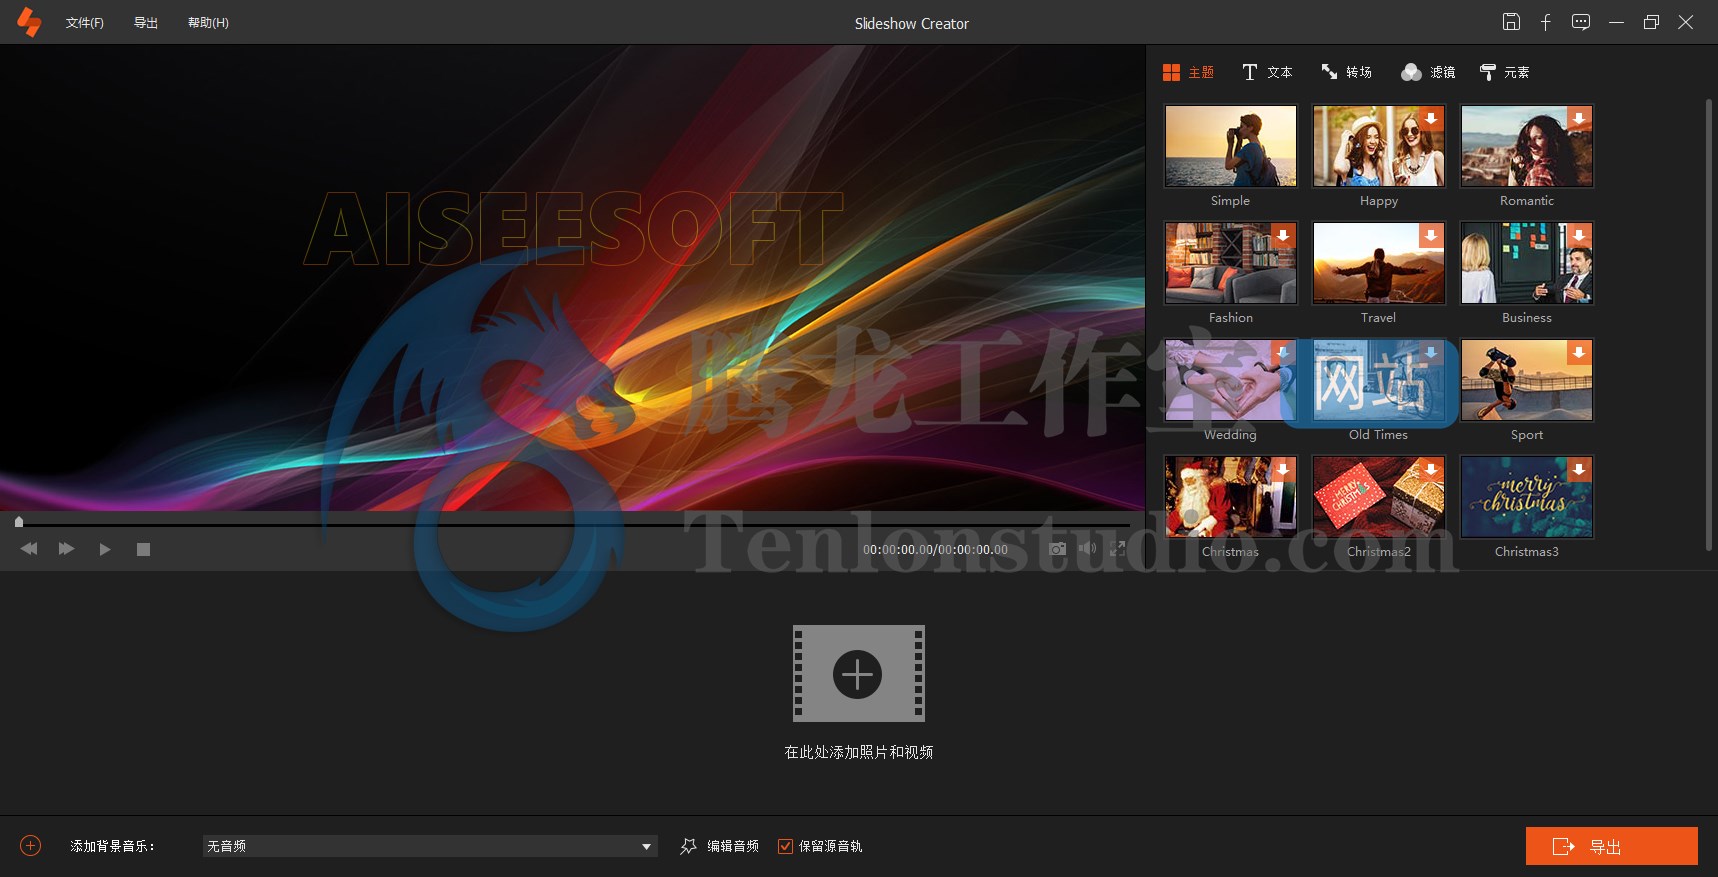
Task: Open the 帮助(H) menu
Action: (x=208, y=23)
